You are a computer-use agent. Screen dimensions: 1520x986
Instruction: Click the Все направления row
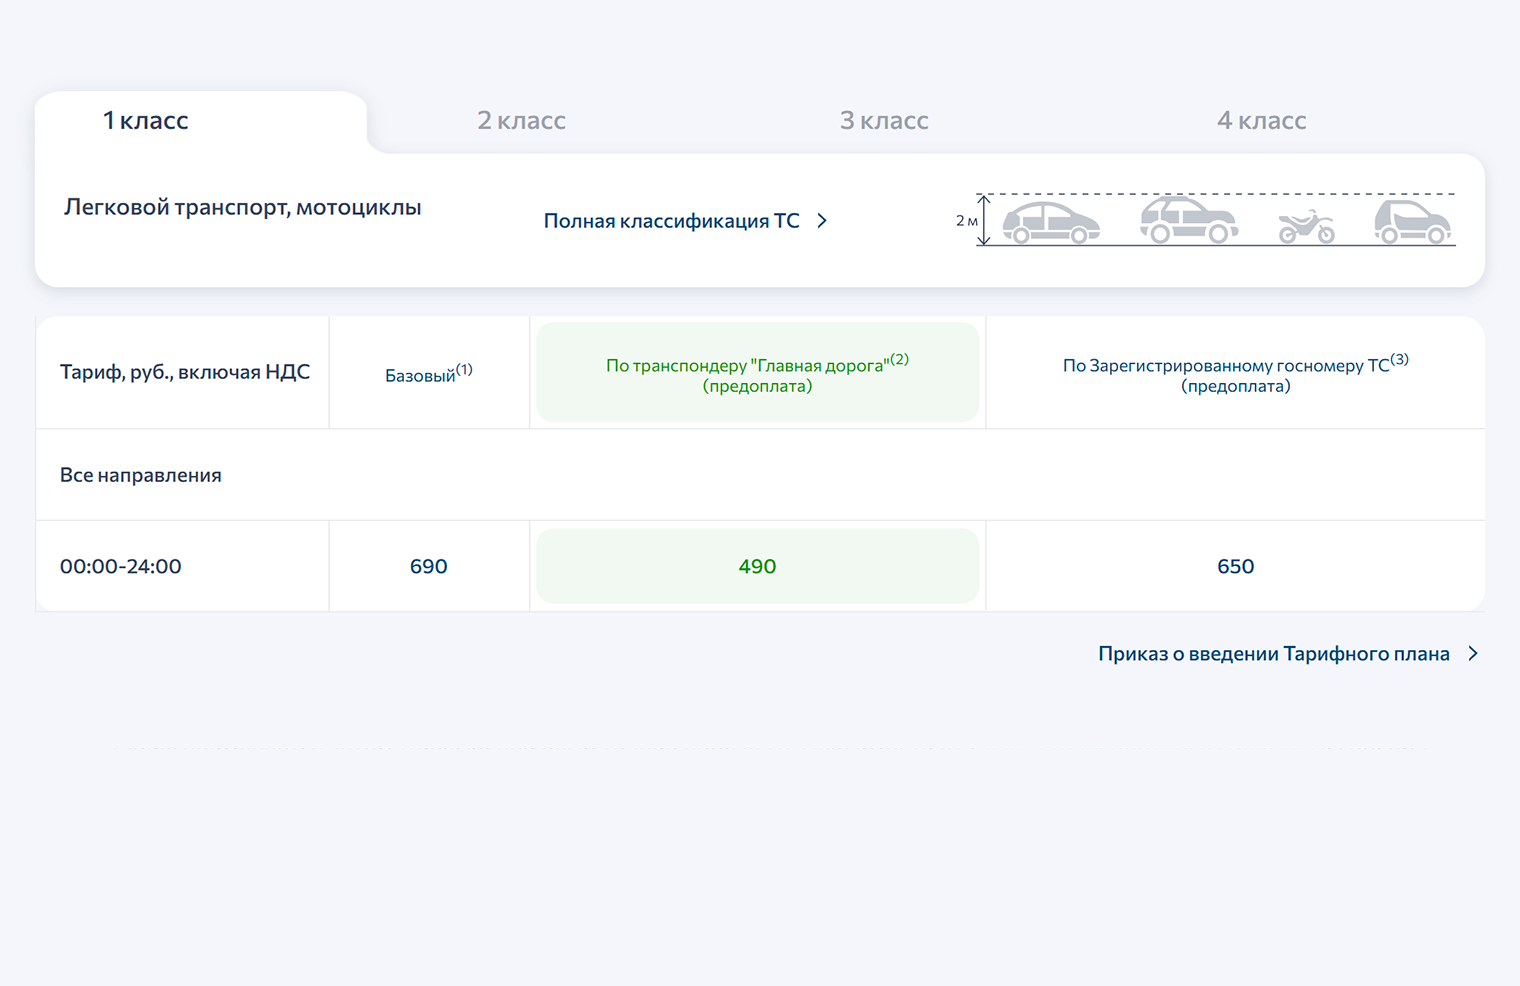(x=760, y=475)
